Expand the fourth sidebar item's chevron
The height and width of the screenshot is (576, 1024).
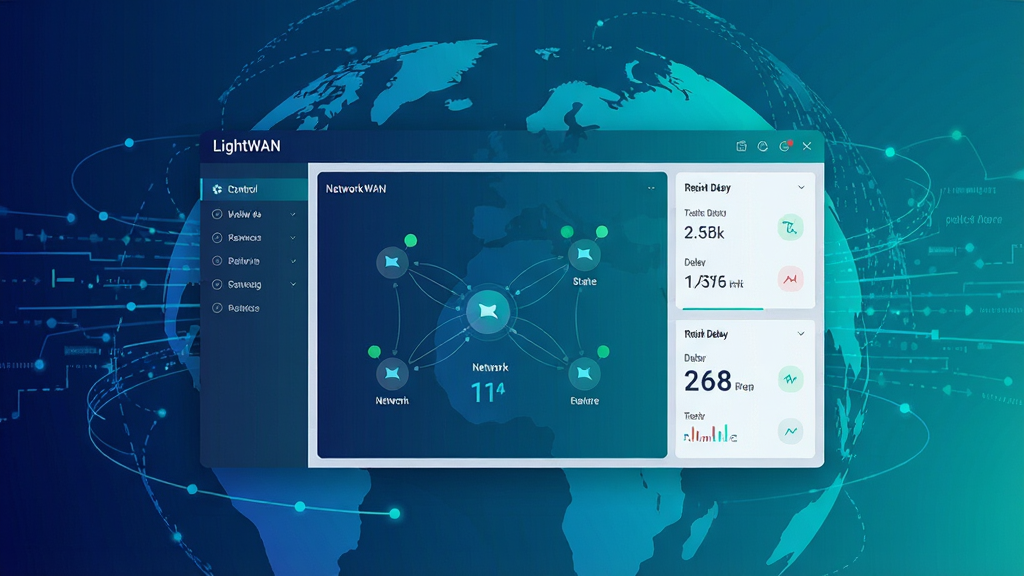pos(293,261)
